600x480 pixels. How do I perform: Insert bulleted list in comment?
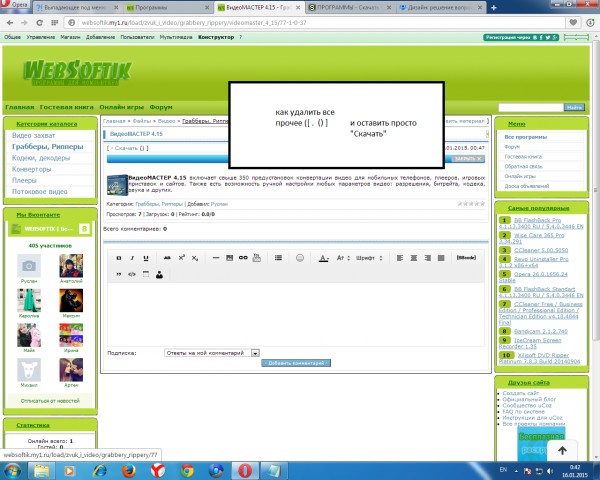(x=278, y=258)
